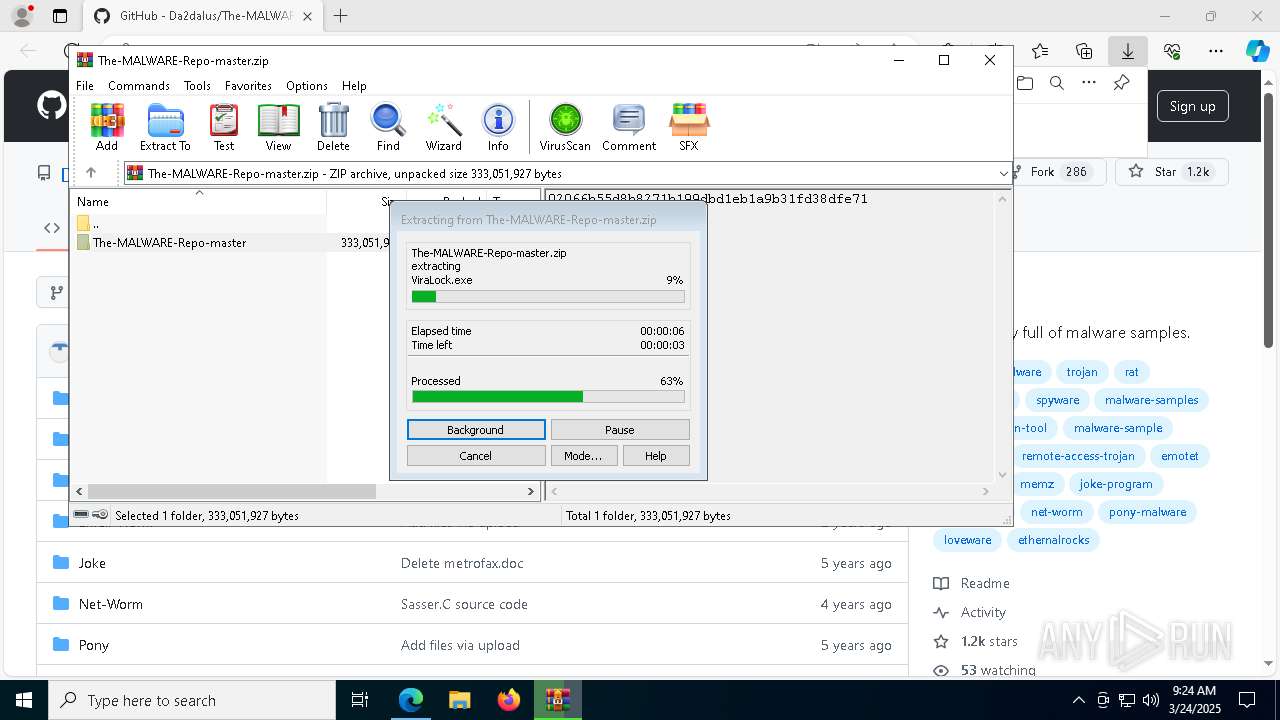
Task: Click the Type here to search box
Action: tap(192, 700)
